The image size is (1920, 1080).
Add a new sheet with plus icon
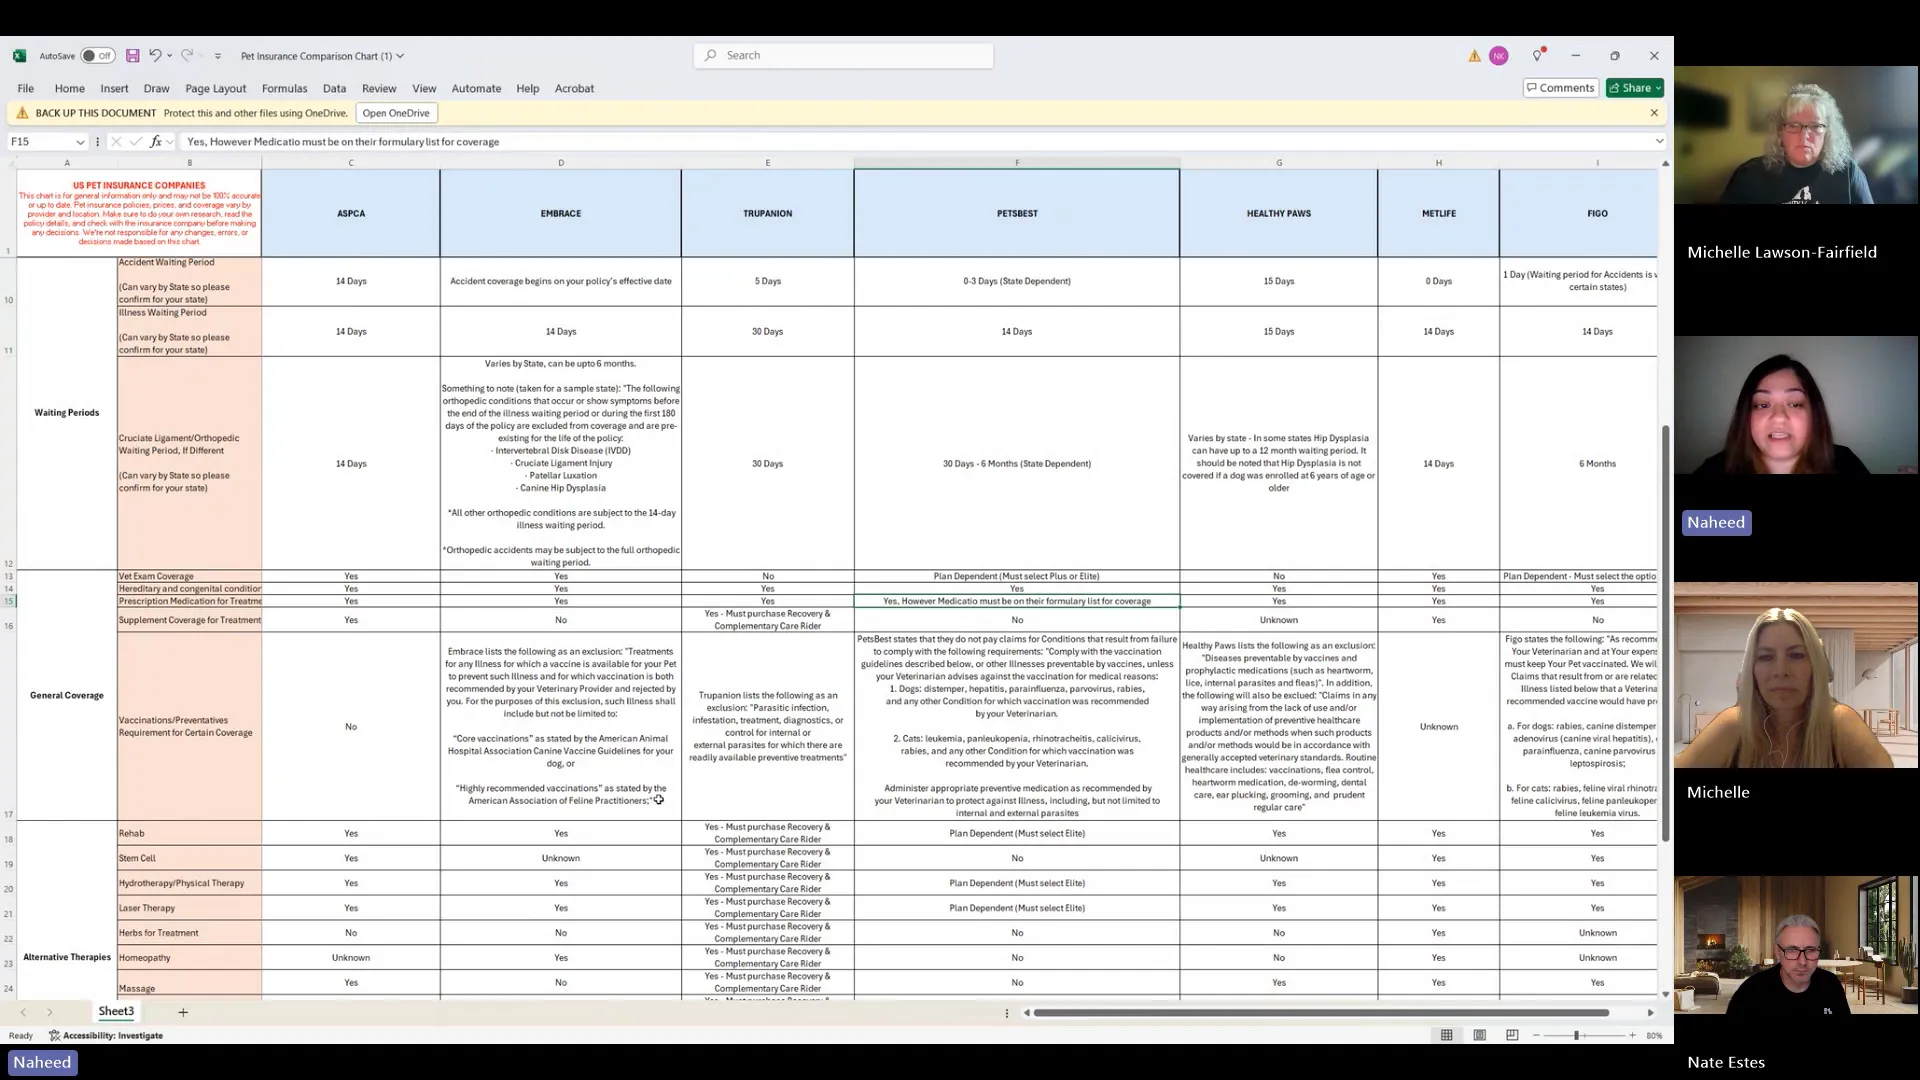point(183,1012)
